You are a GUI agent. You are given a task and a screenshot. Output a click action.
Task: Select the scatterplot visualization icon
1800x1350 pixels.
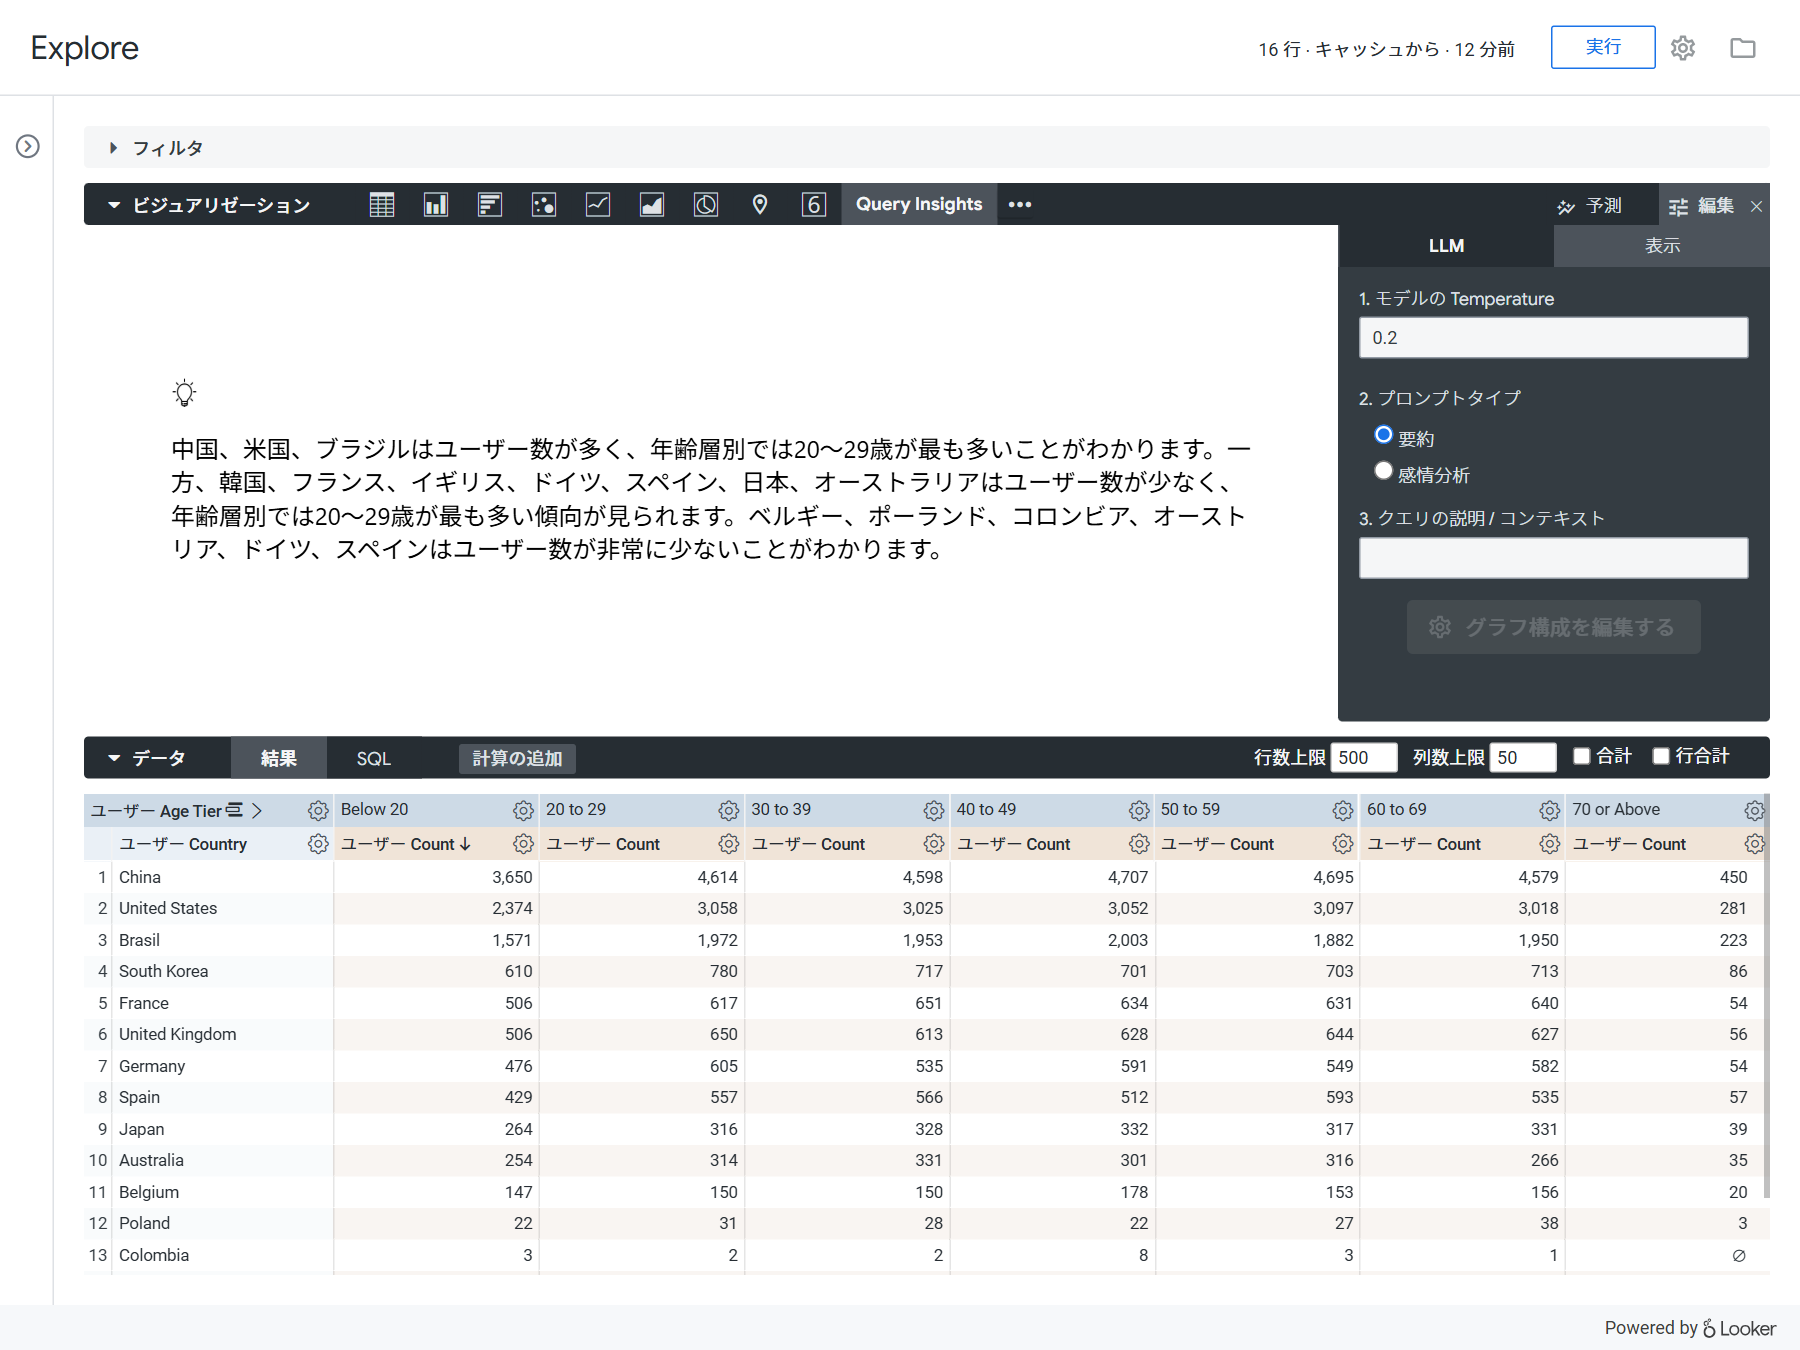tap(544, 205)
